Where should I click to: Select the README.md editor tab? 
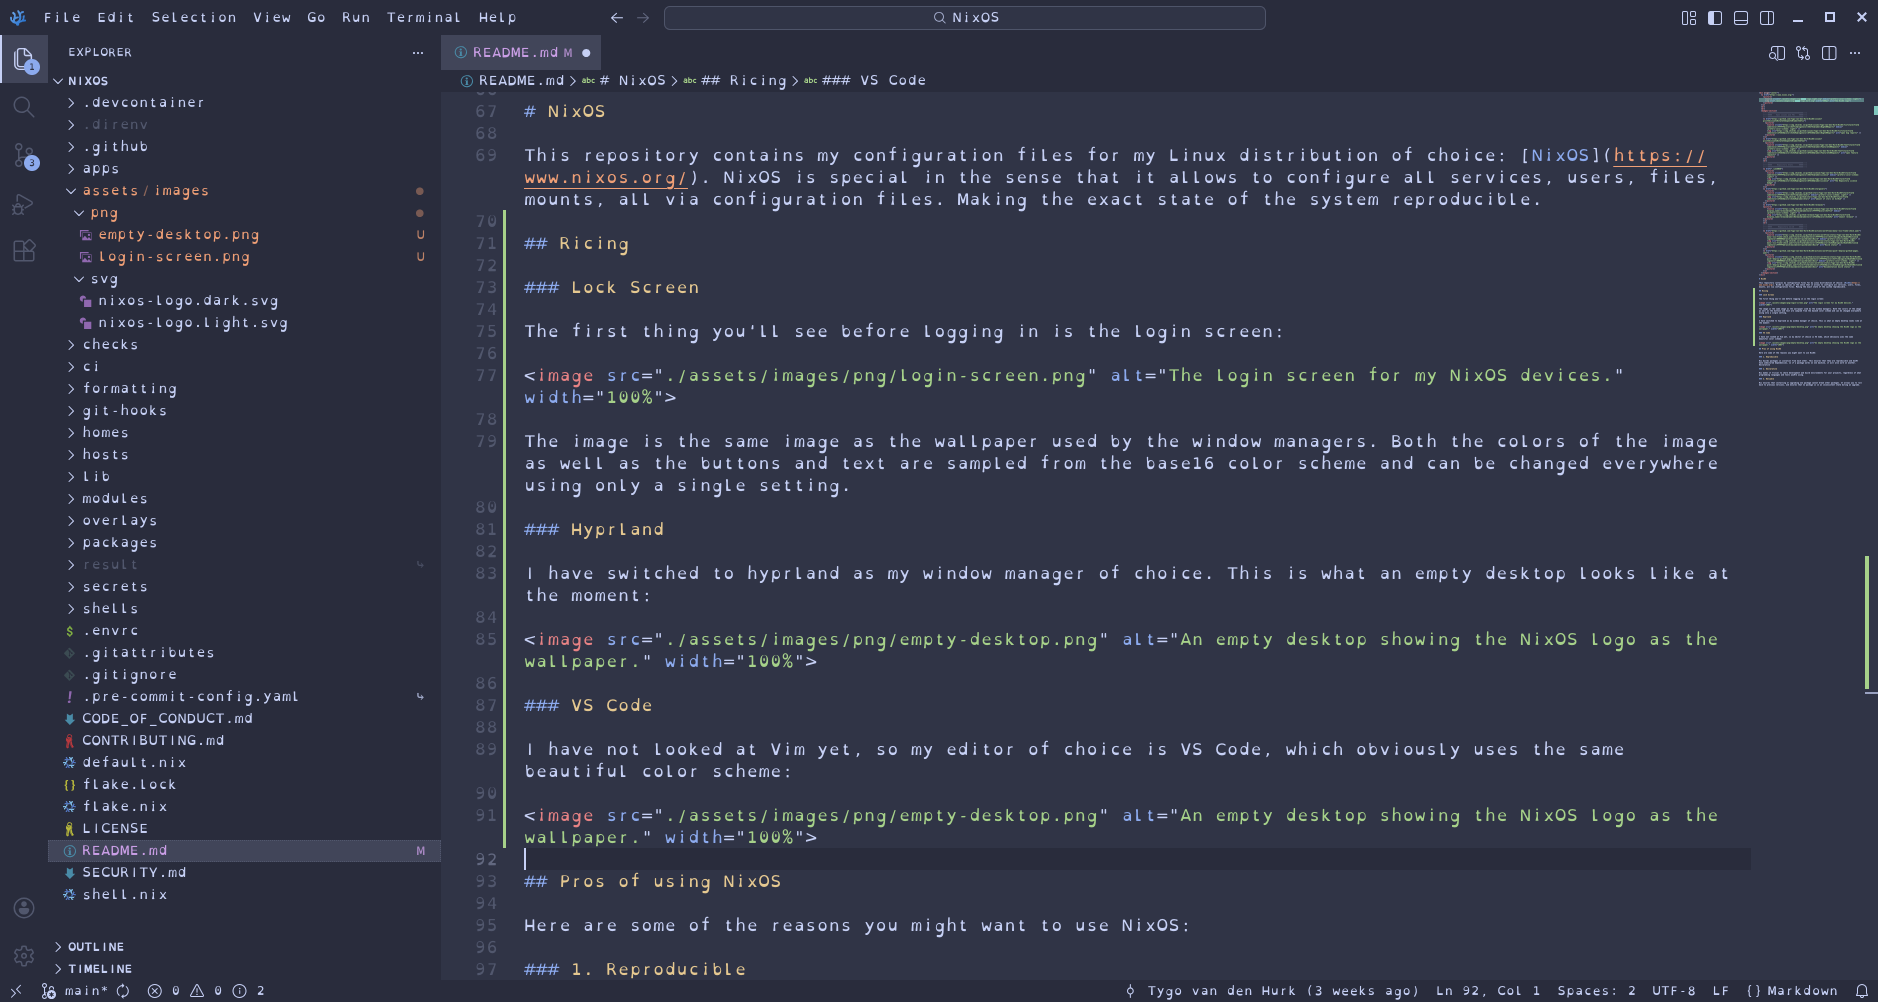coord(521,53)
